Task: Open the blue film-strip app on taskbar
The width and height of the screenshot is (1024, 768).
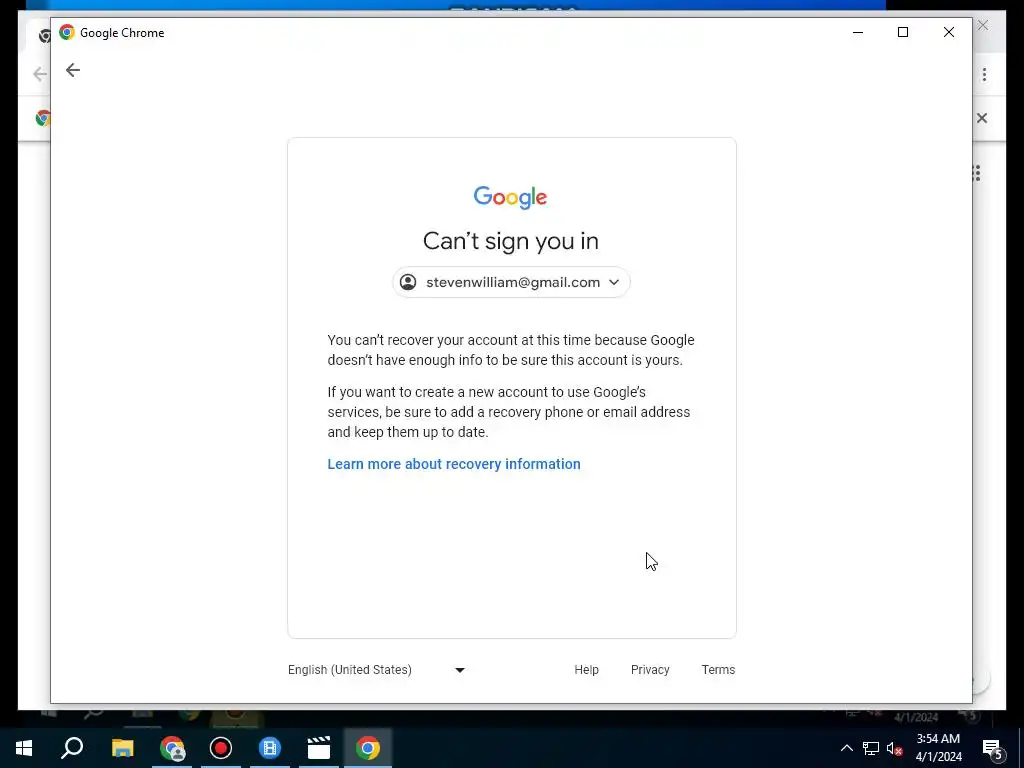Action: pos(270,748)
